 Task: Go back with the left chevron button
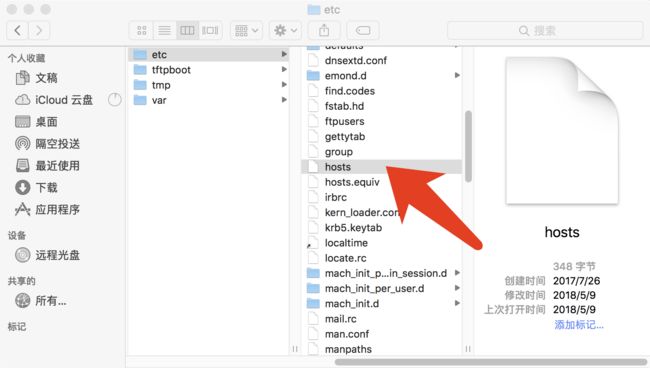coord(17,30)
